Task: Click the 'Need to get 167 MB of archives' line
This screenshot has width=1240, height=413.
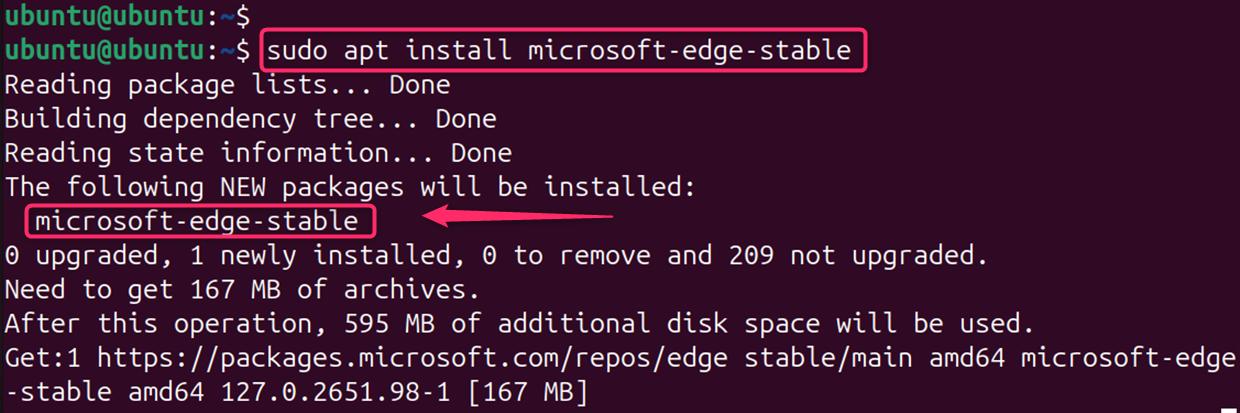Action: 242,289
